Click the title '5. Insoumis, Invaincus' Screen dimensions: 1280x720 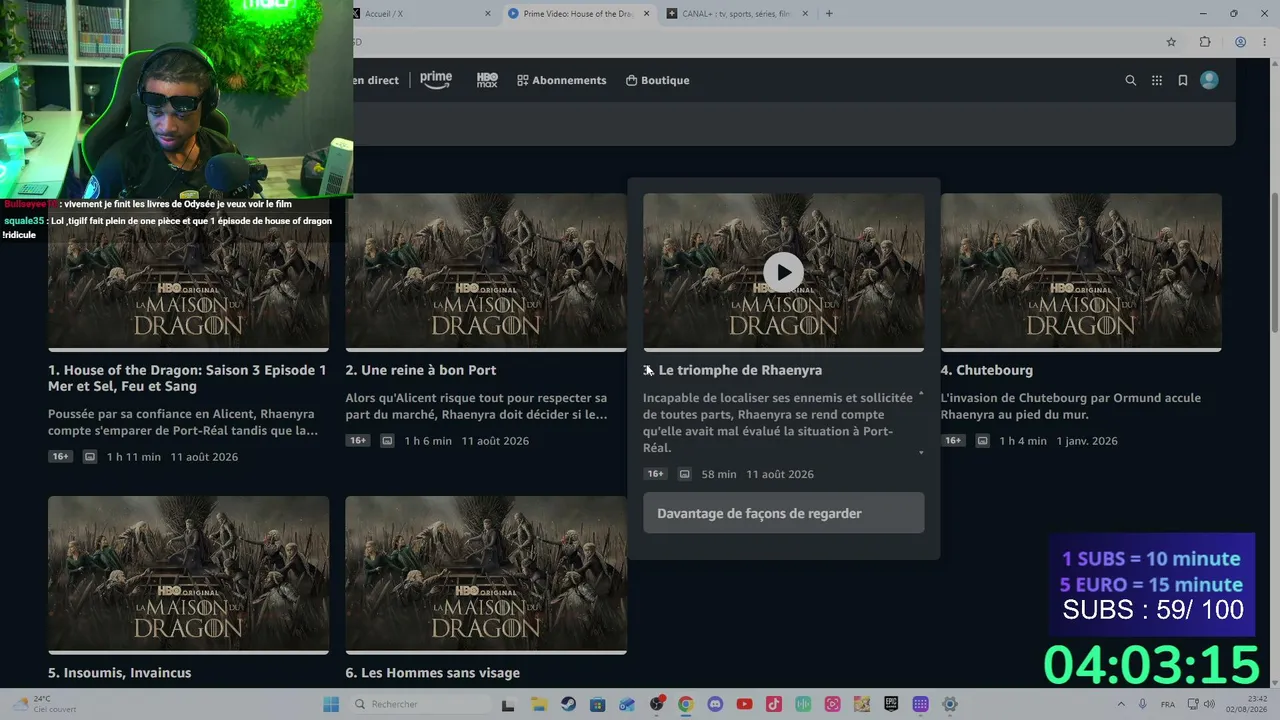click(x=119, y=673)
